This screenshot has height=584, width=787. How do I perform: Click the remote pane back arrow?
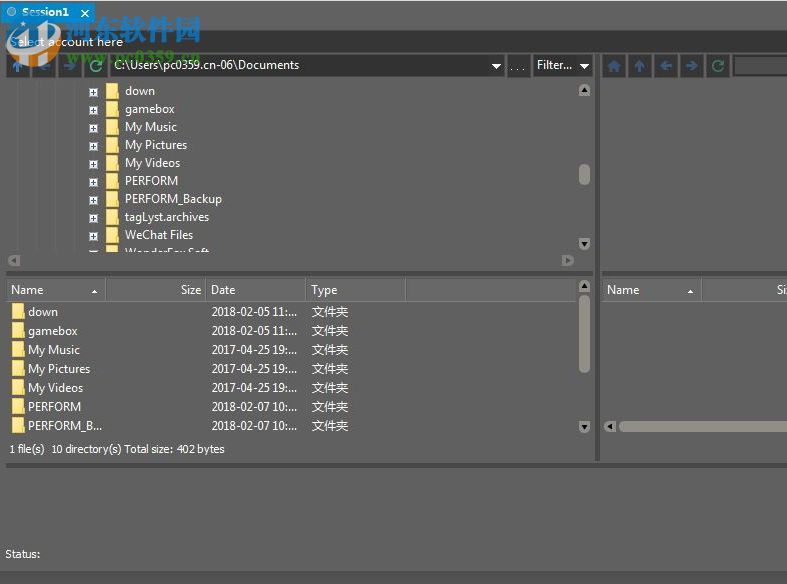pos(666,66)
